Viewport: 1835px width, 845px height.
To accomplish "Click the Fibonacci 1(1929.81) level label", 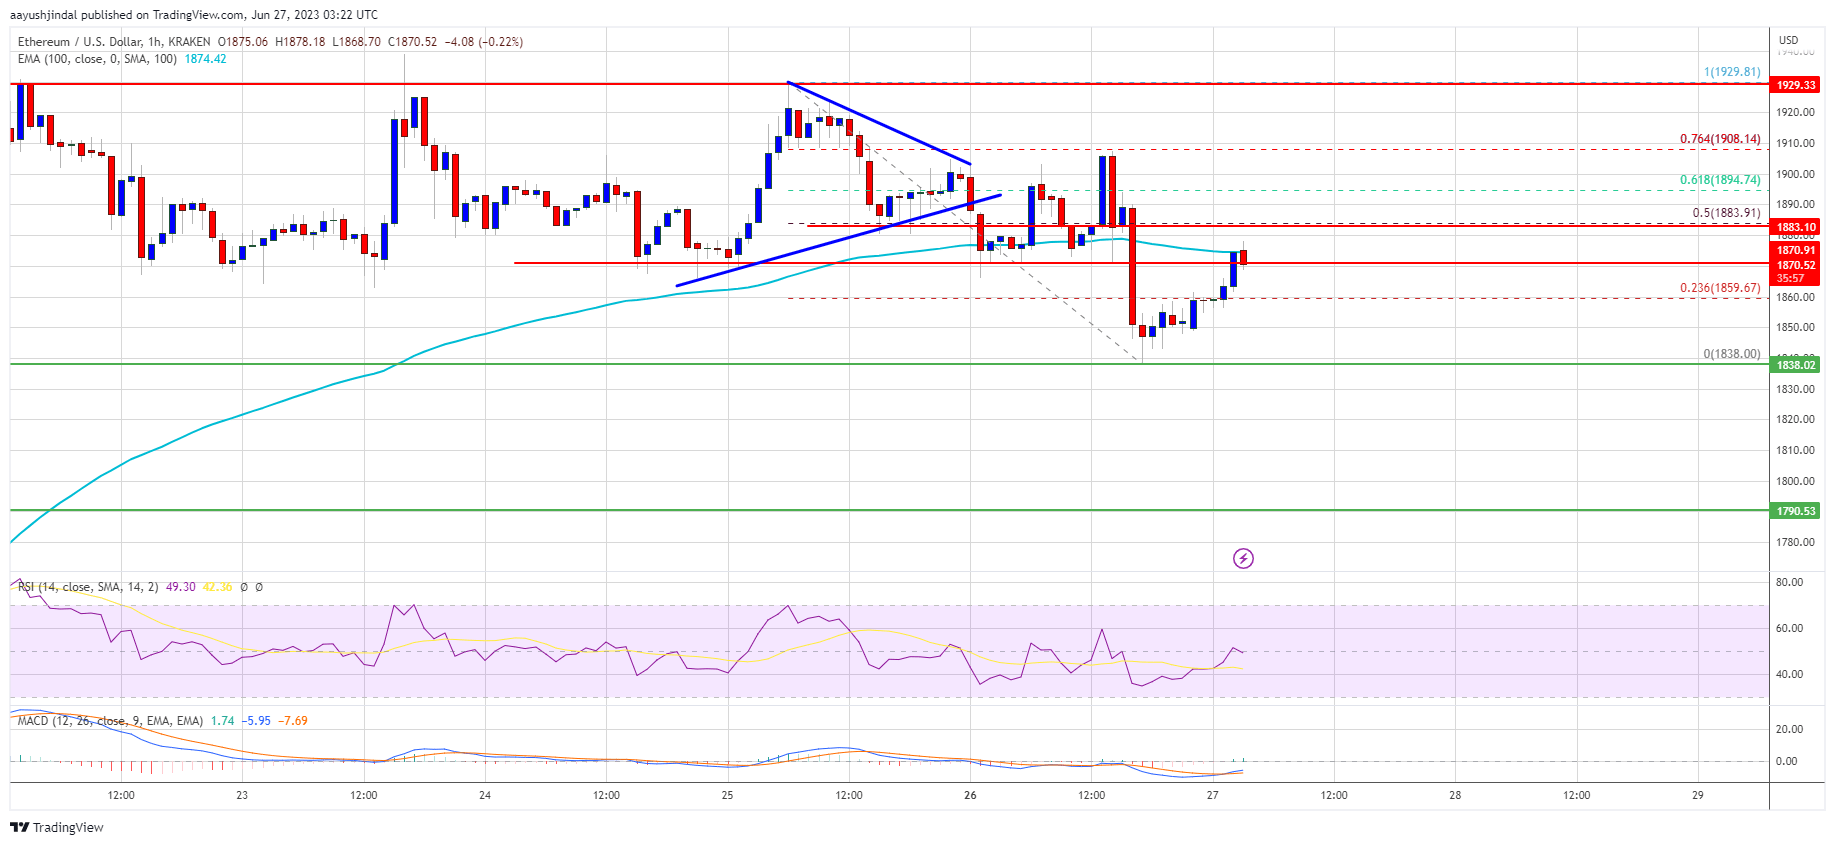I will point(1732,72).
